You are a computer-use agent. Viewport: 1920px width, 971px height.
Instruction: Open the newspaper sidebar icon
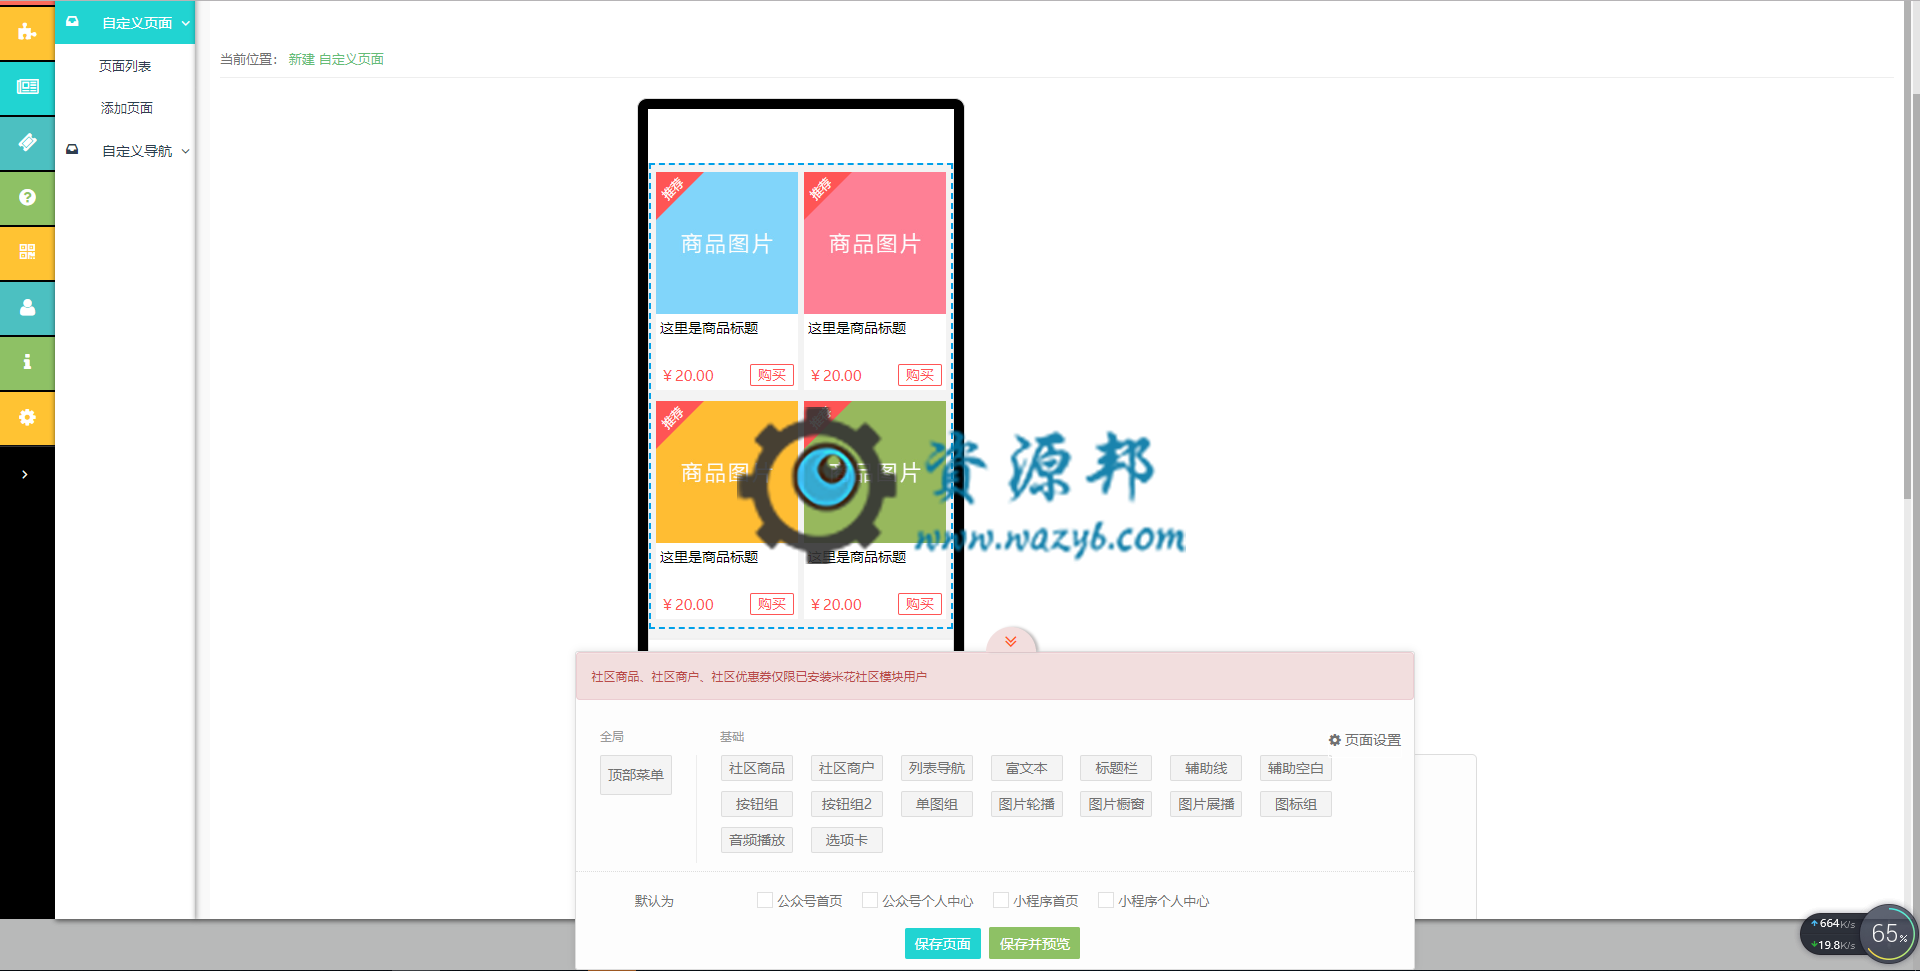[x=27, y=87]
